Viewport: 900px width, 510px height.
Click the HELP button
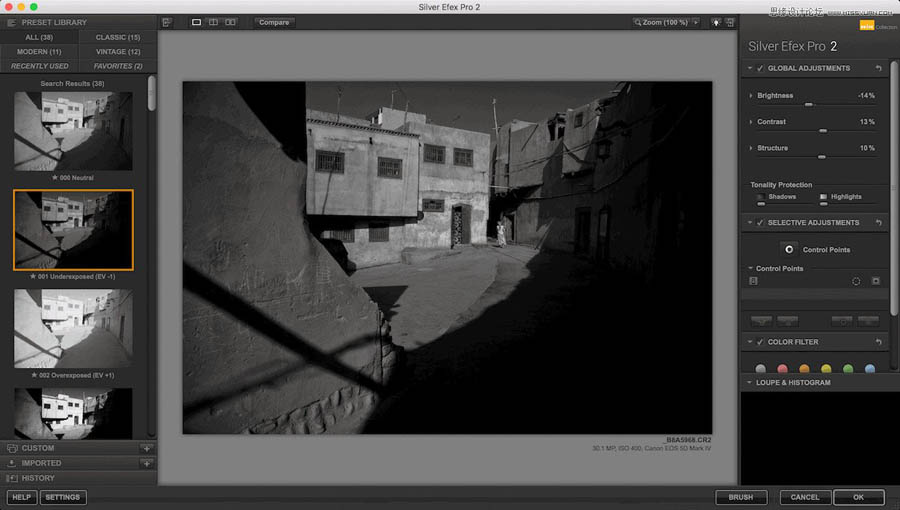22,497
